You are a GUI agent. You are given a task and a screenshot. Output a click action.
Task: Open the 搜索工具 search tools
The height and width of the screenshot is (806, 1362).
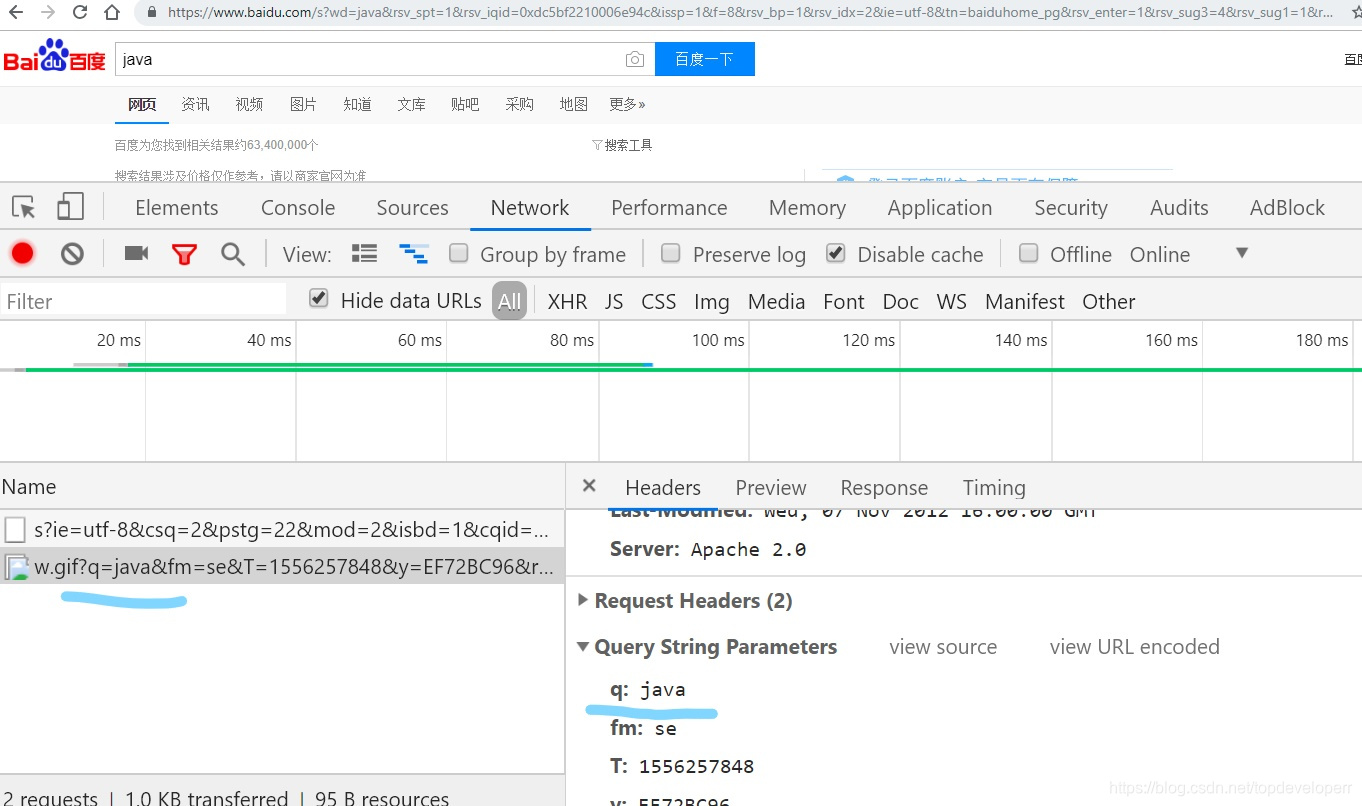coord(622,145)
